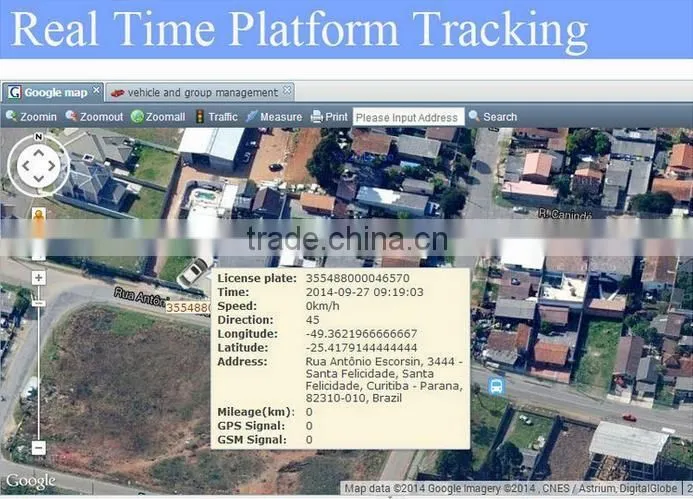Pan map up with compass arrow

tap(38, 153)
